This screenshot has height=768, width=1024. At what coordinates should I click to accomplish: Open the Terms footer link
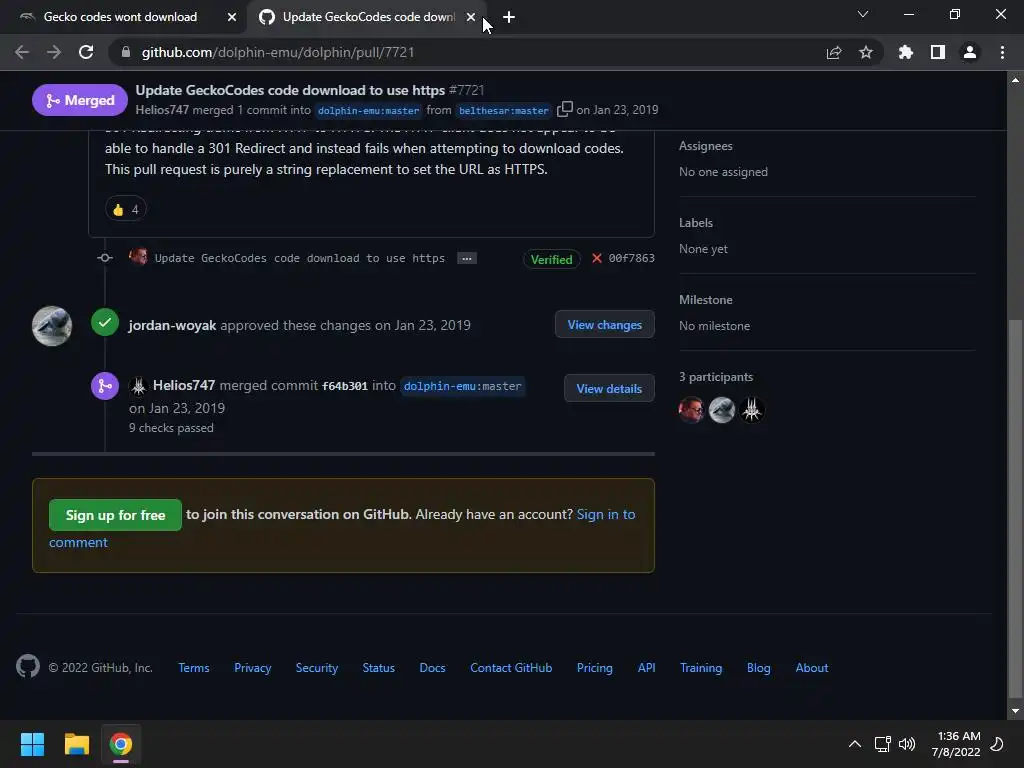(x=194, y=668)
